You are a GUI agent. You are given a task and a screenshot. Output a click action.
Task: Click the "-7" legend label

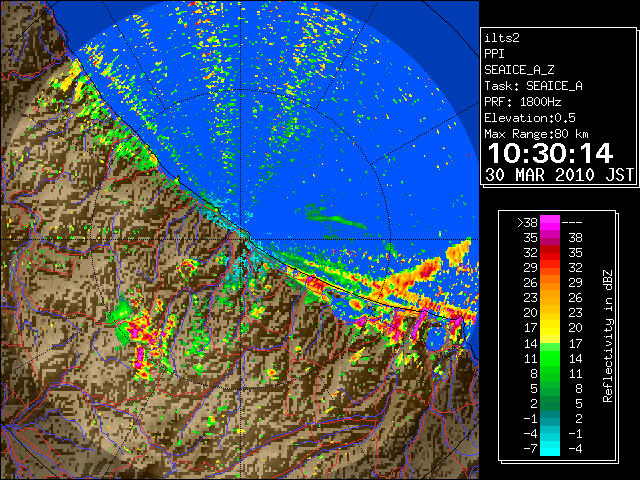point(530,448)
